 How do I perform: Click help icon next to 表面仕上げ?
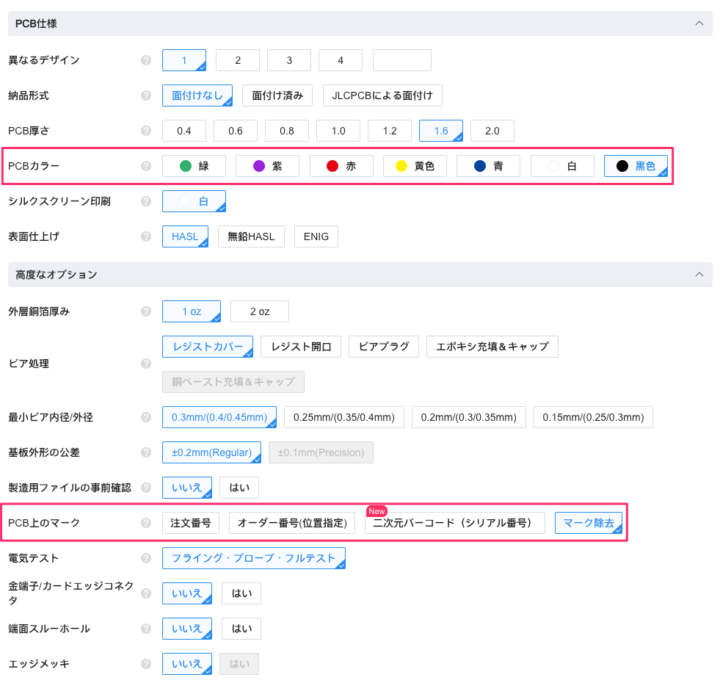point(146,237)
